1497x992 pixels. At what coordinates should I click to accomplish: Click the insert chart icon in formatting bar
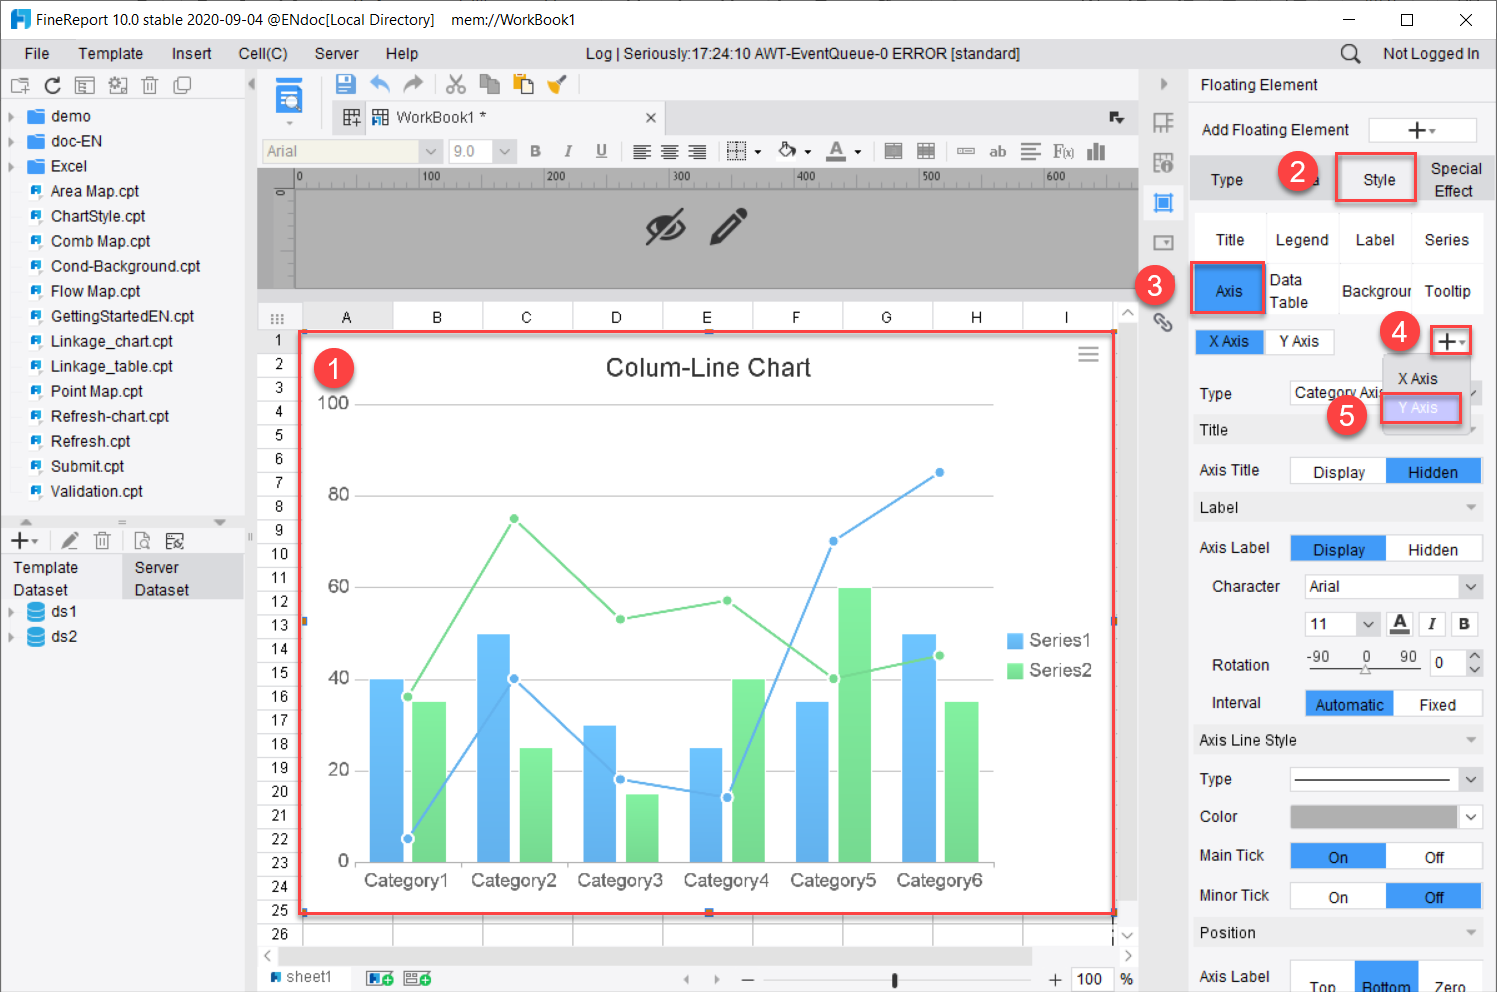click(x=1096, y=151)
